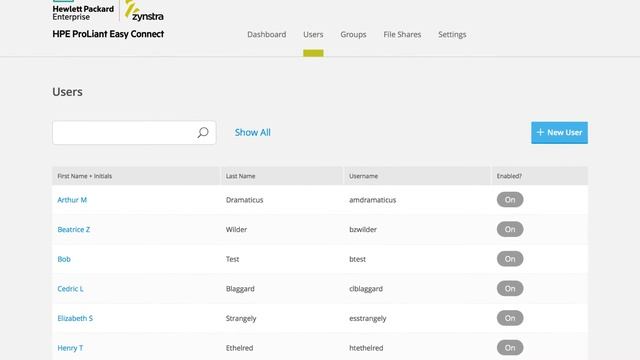Screen dimensions: 640x360
Task: Click last name Dramaticus
Action: [244, 200]
